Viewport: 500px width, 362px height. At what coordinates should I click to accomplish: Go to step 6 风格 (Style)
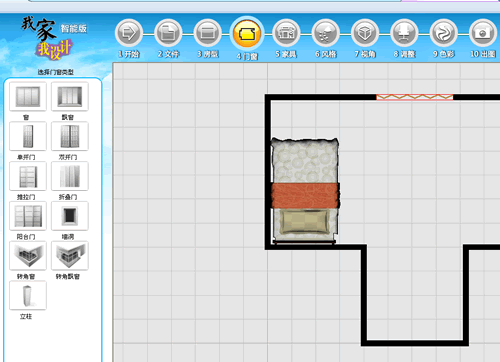[326, 33]
